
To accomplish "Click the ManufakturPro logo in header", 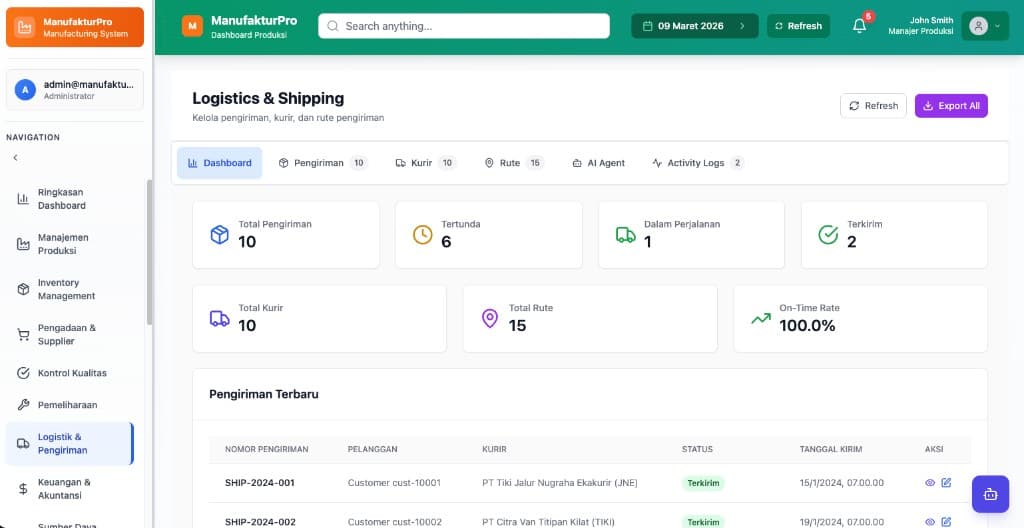I will [x=192, y=26].
